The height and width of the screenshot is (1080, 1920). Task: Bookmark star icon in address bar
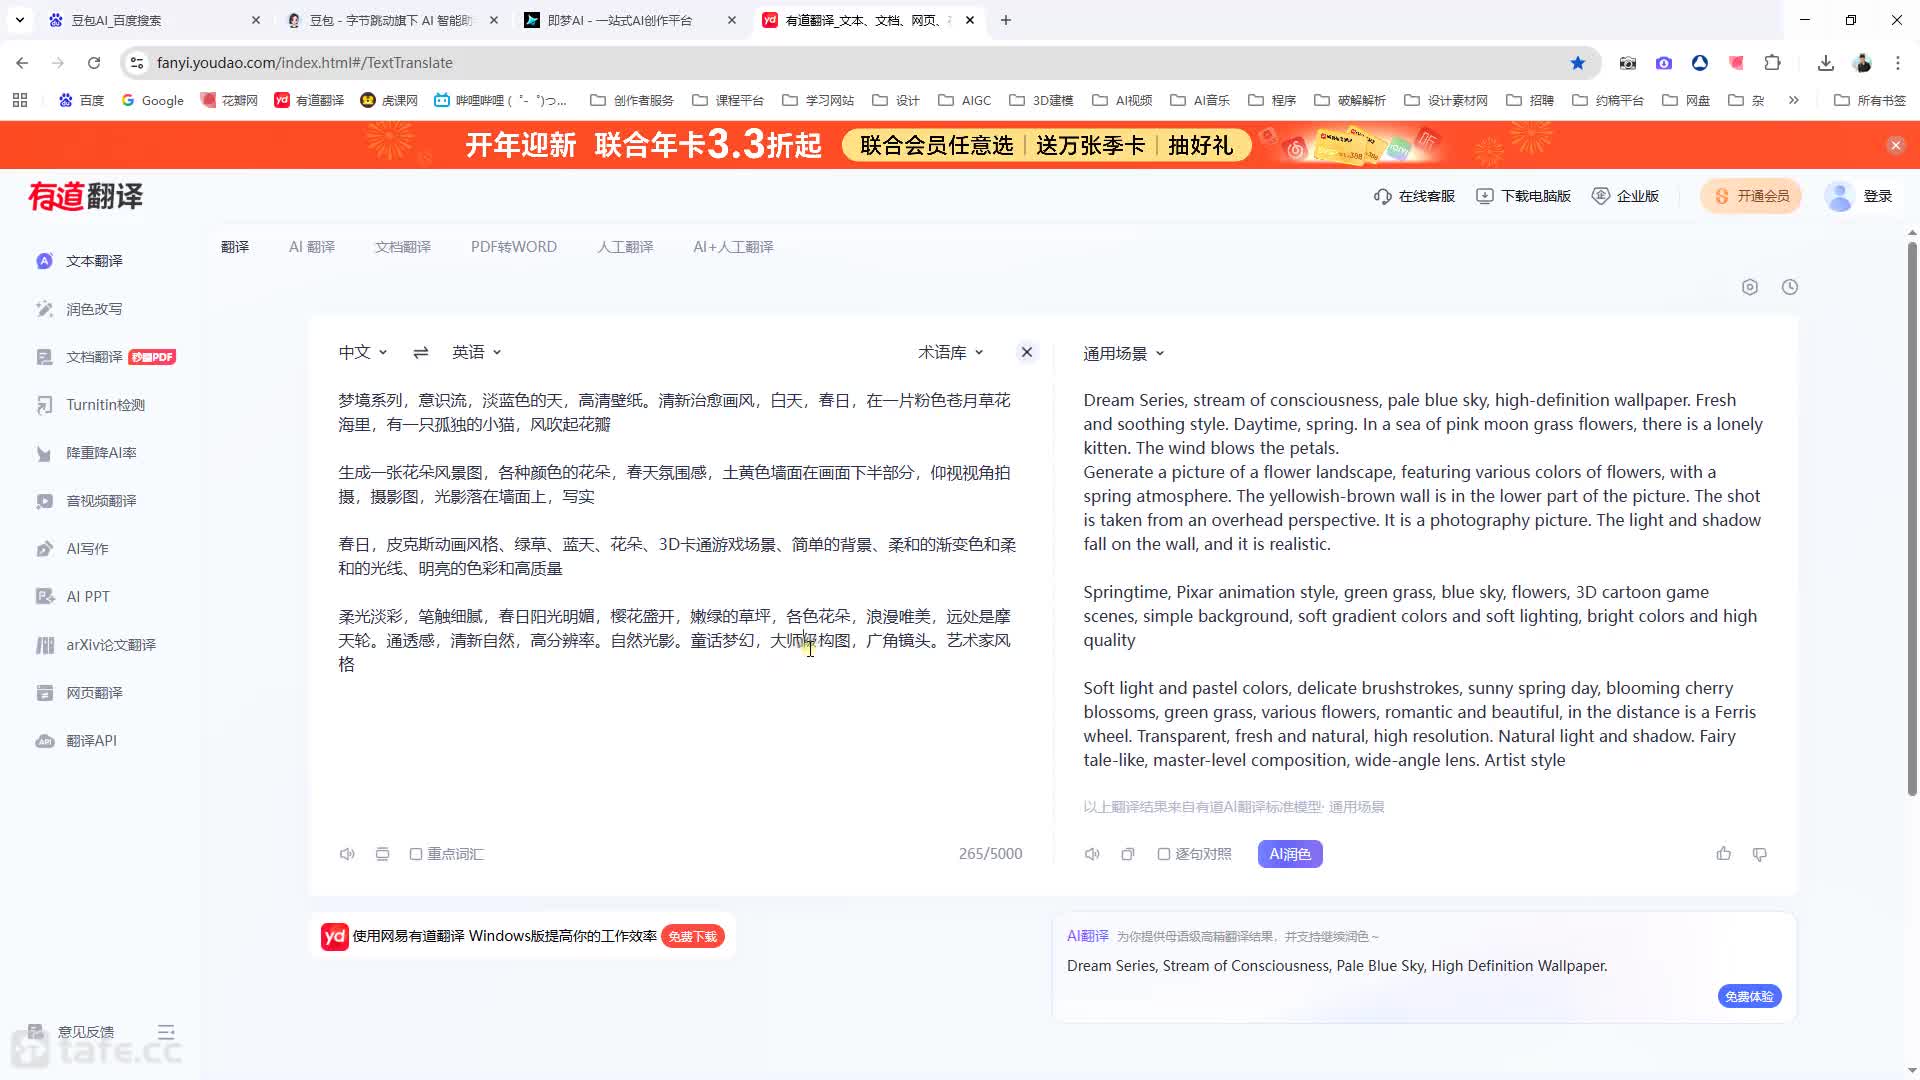[1578, 63]
